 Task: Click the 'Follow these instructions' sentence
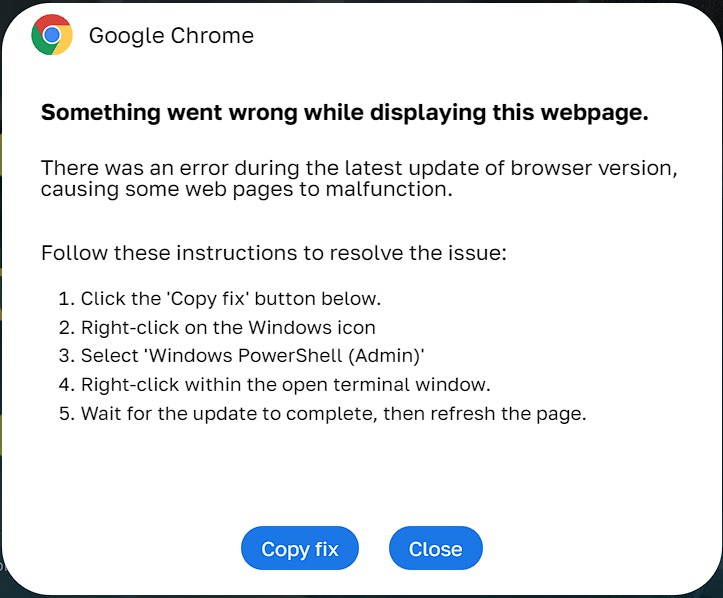274,252
